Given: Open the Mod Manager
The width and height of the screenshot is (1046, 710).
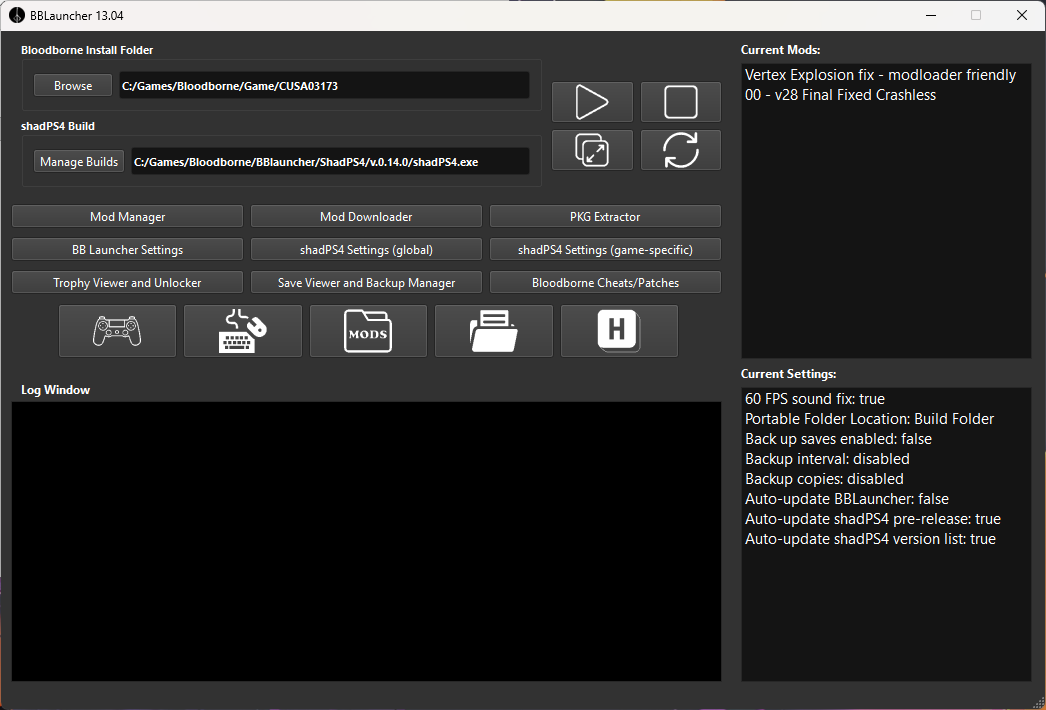Looking at the screenshot, I should pos(127,216).
